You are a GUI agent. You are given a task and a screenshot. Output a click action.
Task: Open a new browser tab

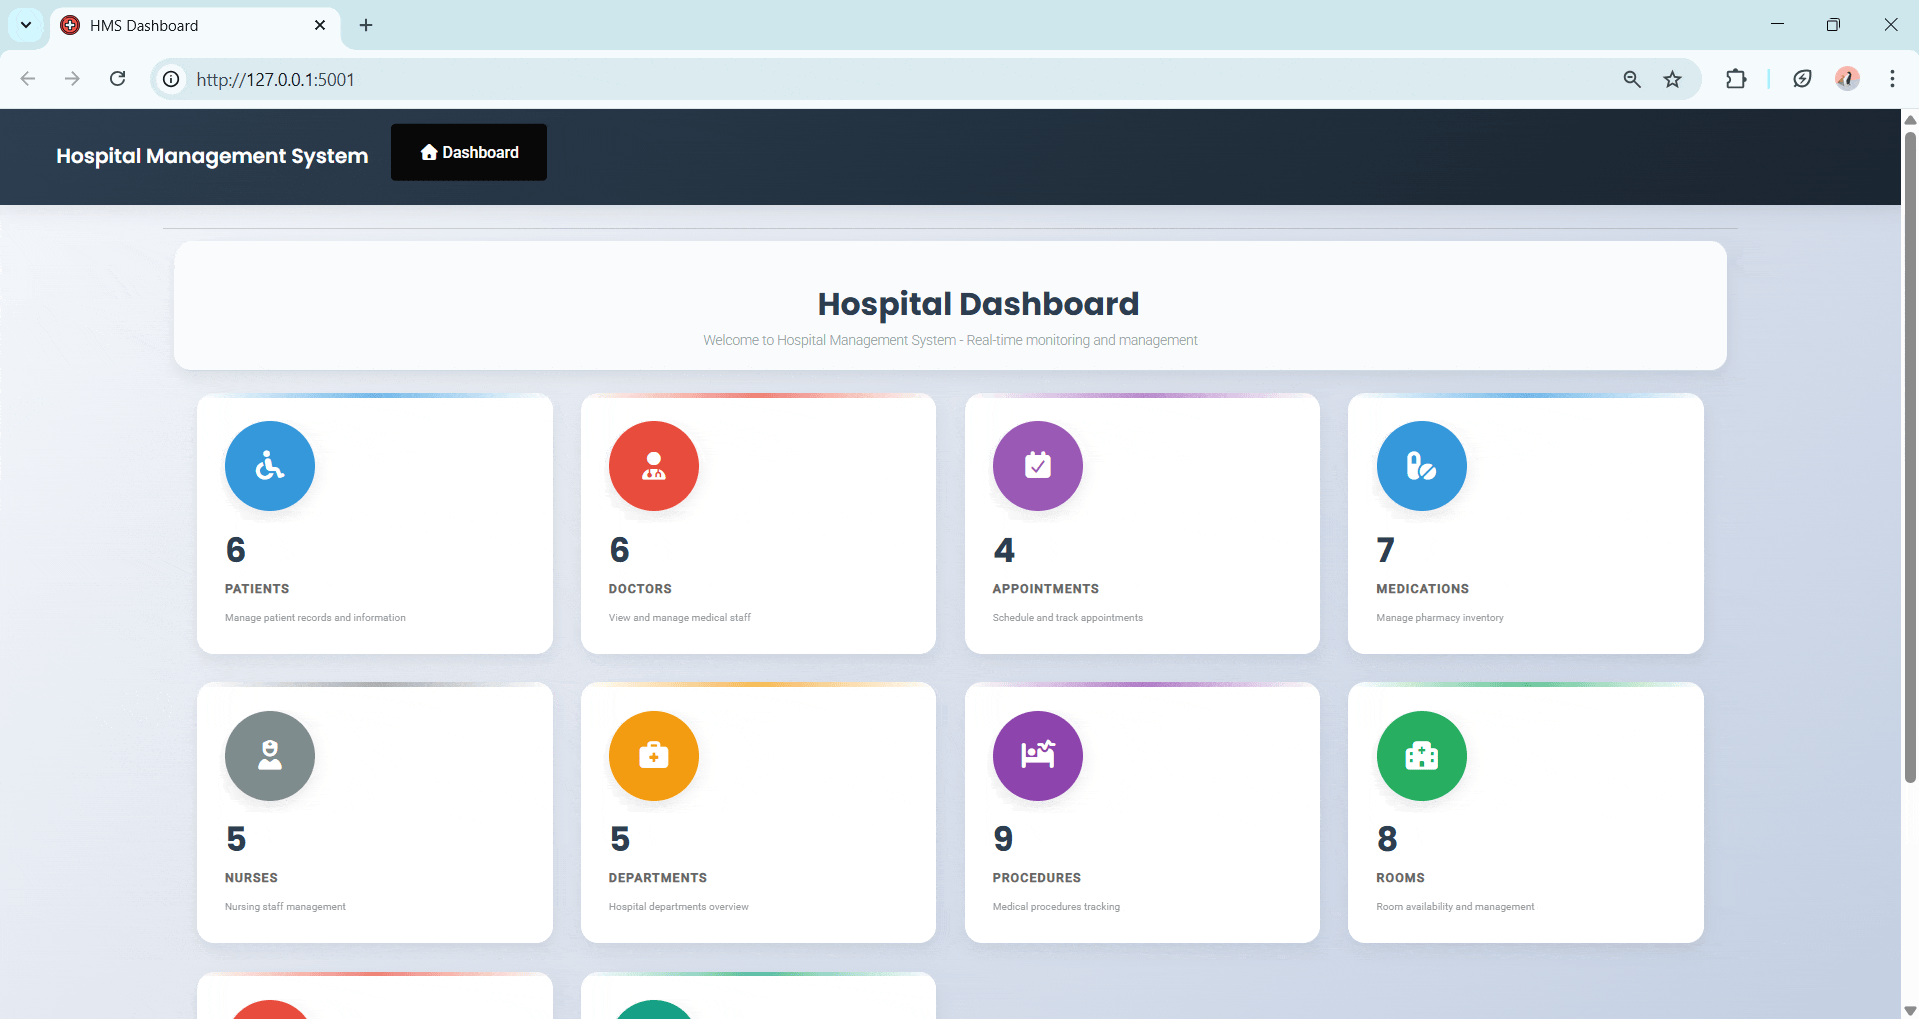366,26
